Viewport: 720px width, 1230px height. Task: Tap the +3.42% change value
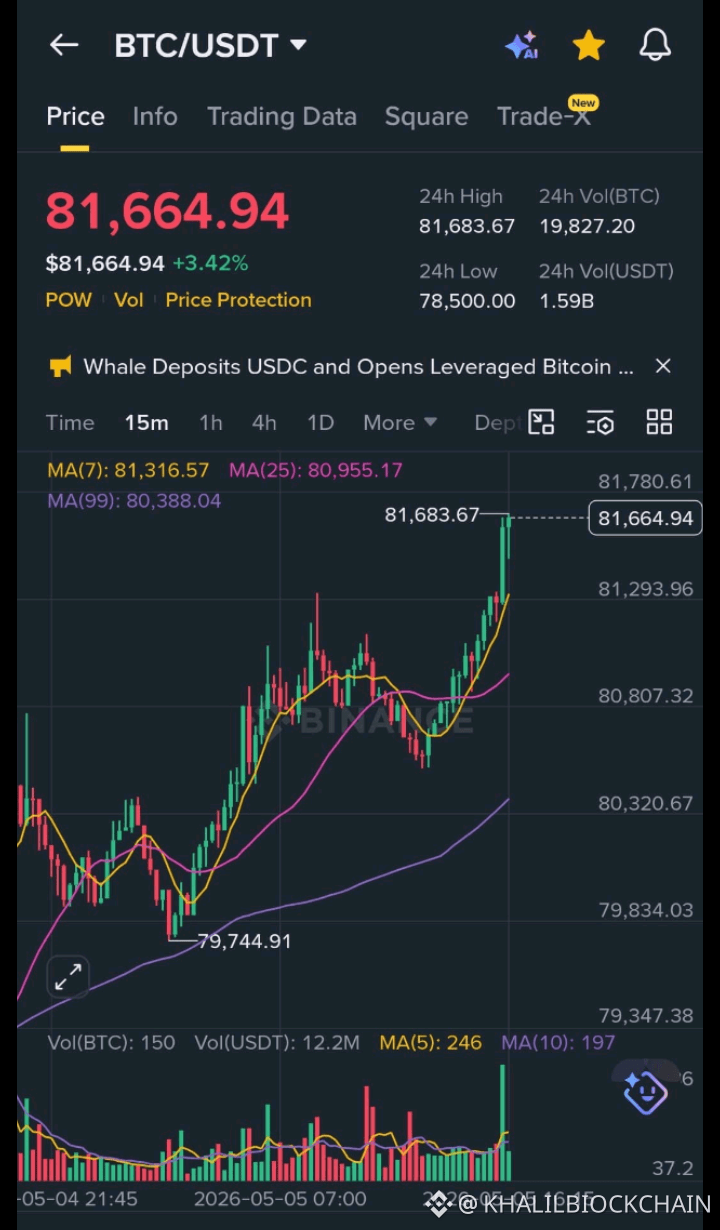coord(210,264)
